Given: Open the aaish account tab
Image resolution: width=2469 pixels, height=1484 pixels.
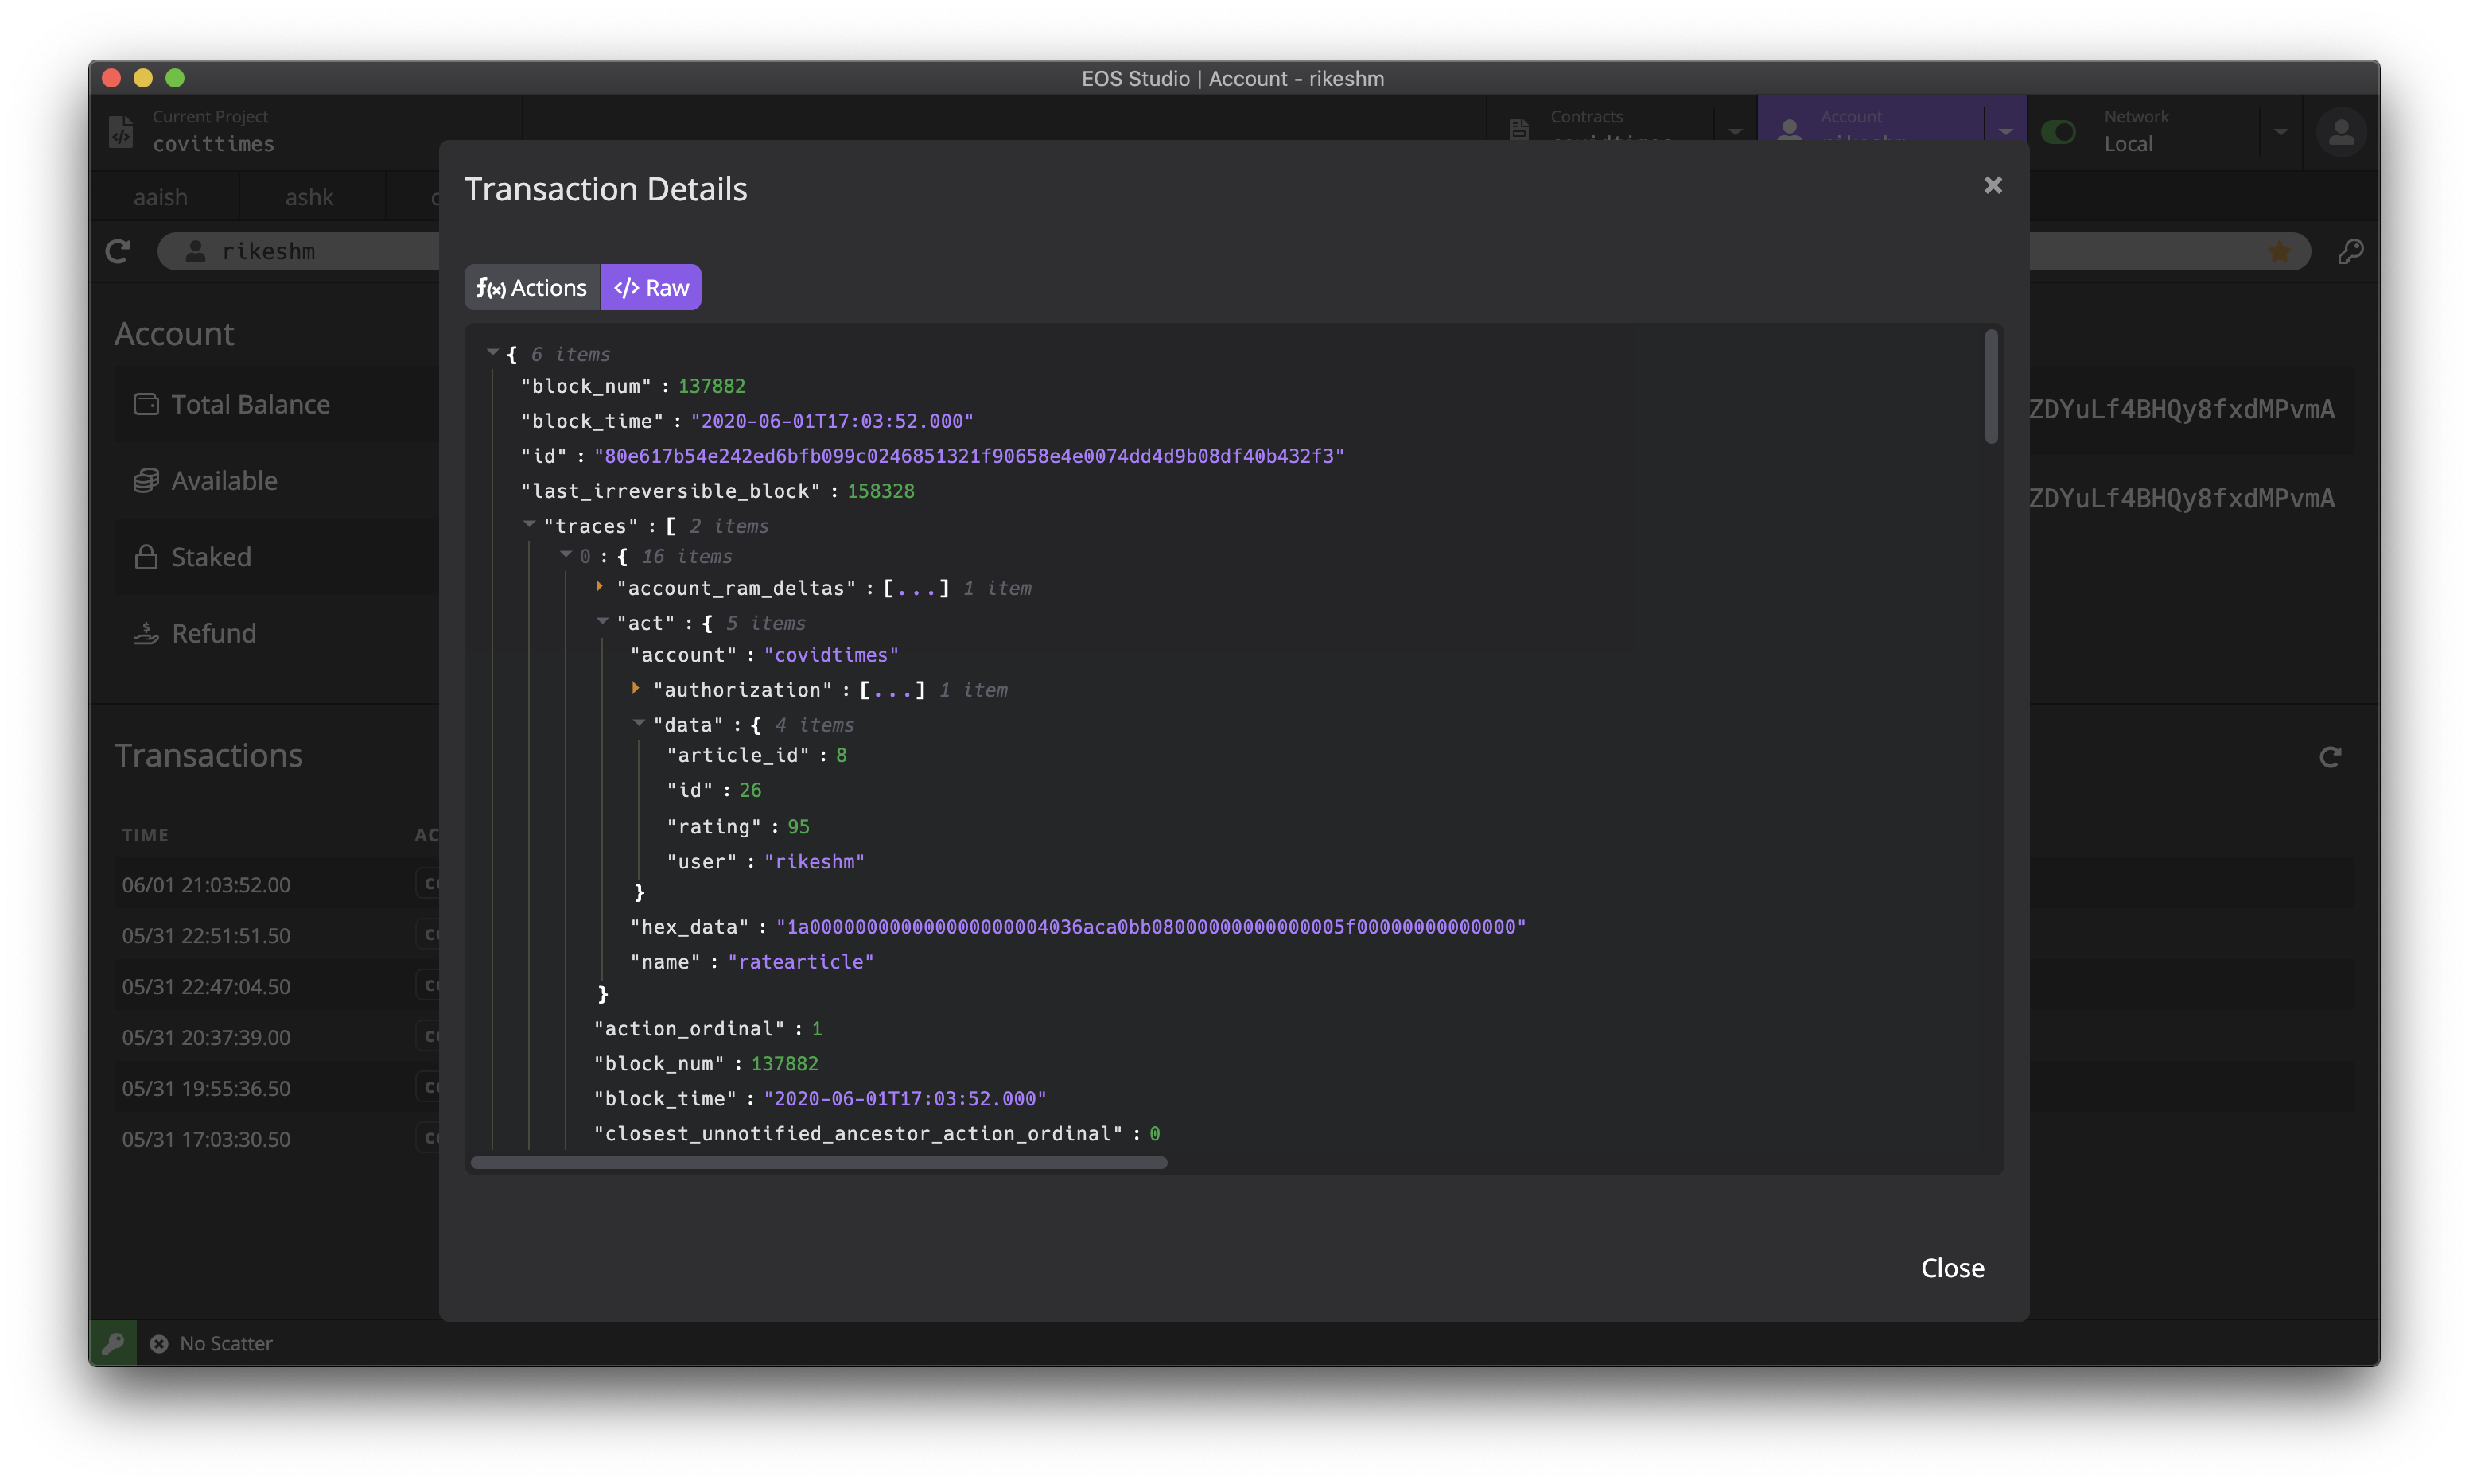Looking at the screenshot, I should click(161, 197).
